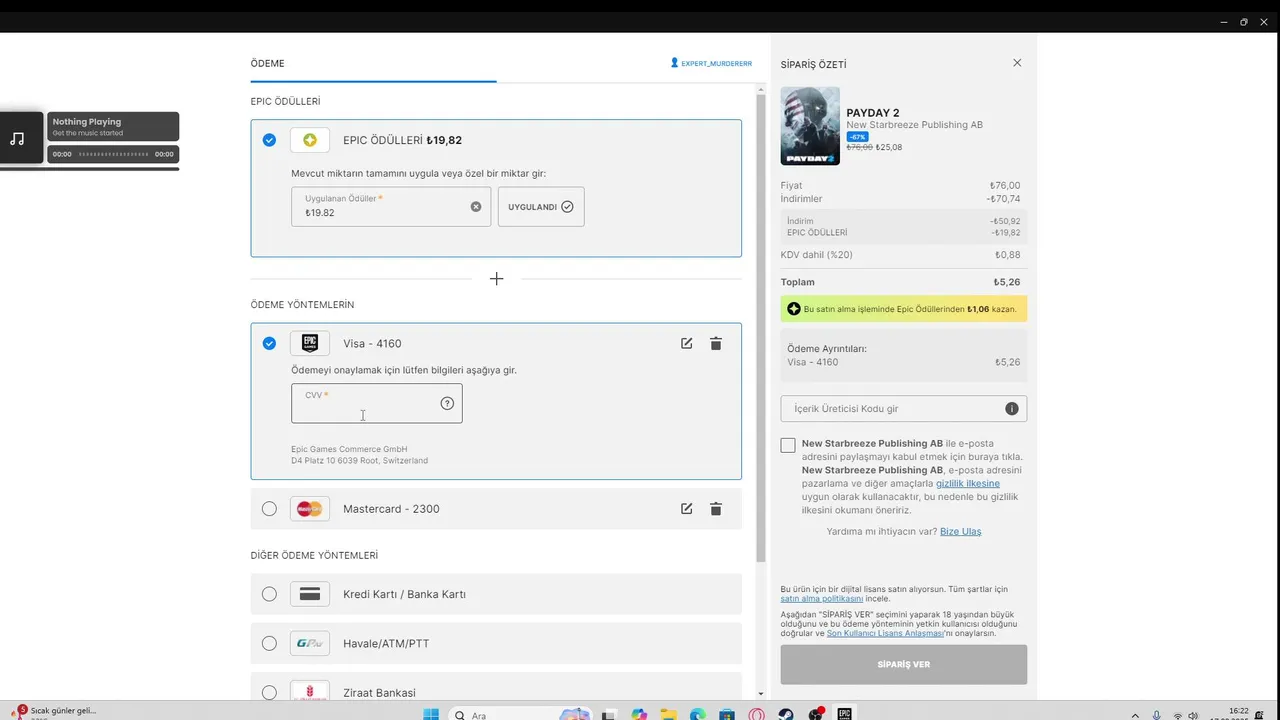Open the satın alma politikasını link

(821, 598)
